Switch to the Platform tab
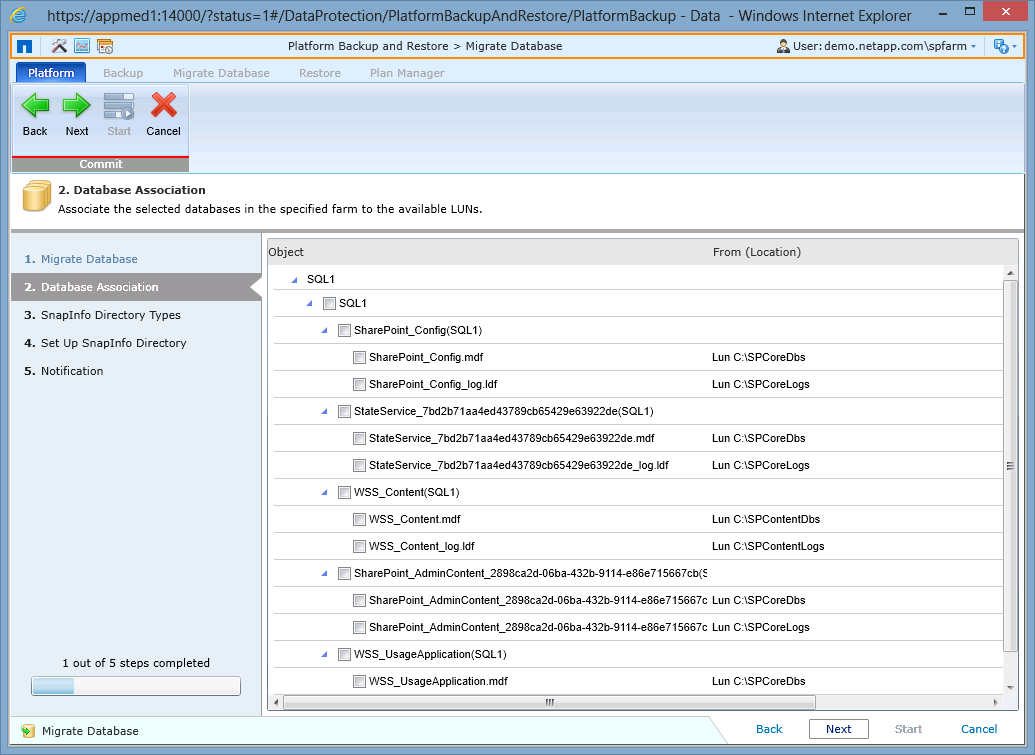Image resolution: width=1035 pixels, height=755 pixels. (51, 73)
